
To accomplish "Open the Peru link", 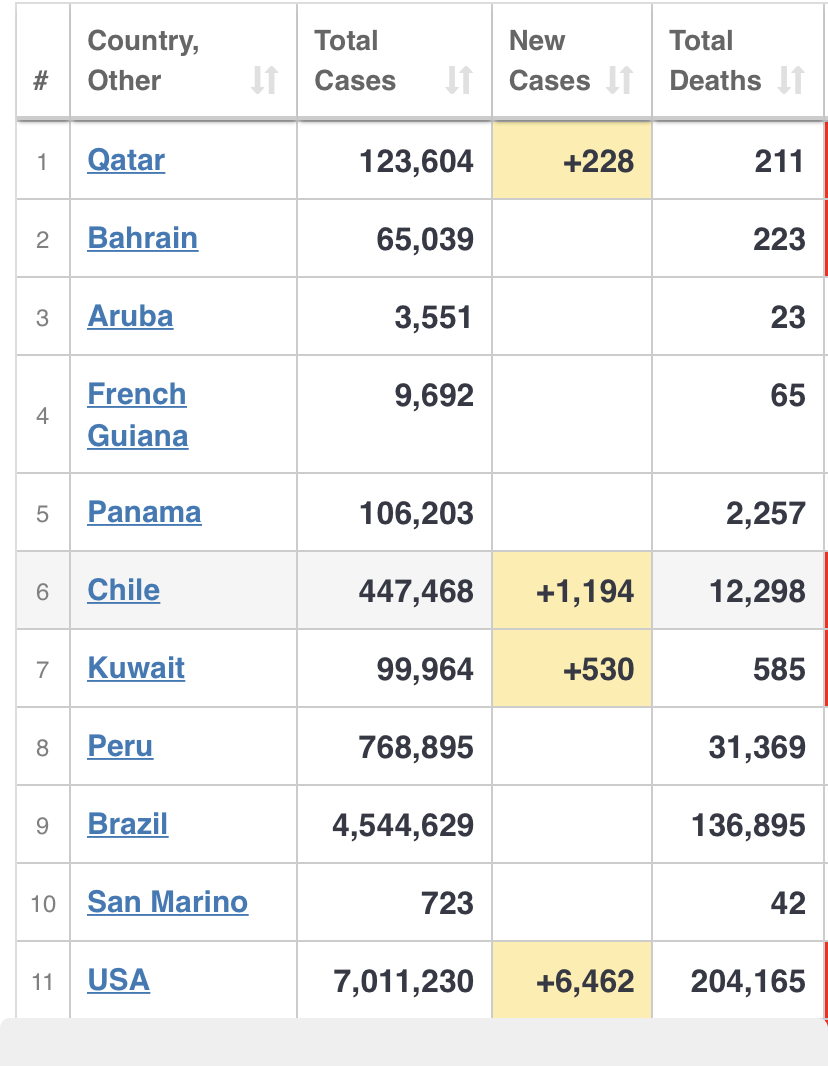I will [120, 746].
